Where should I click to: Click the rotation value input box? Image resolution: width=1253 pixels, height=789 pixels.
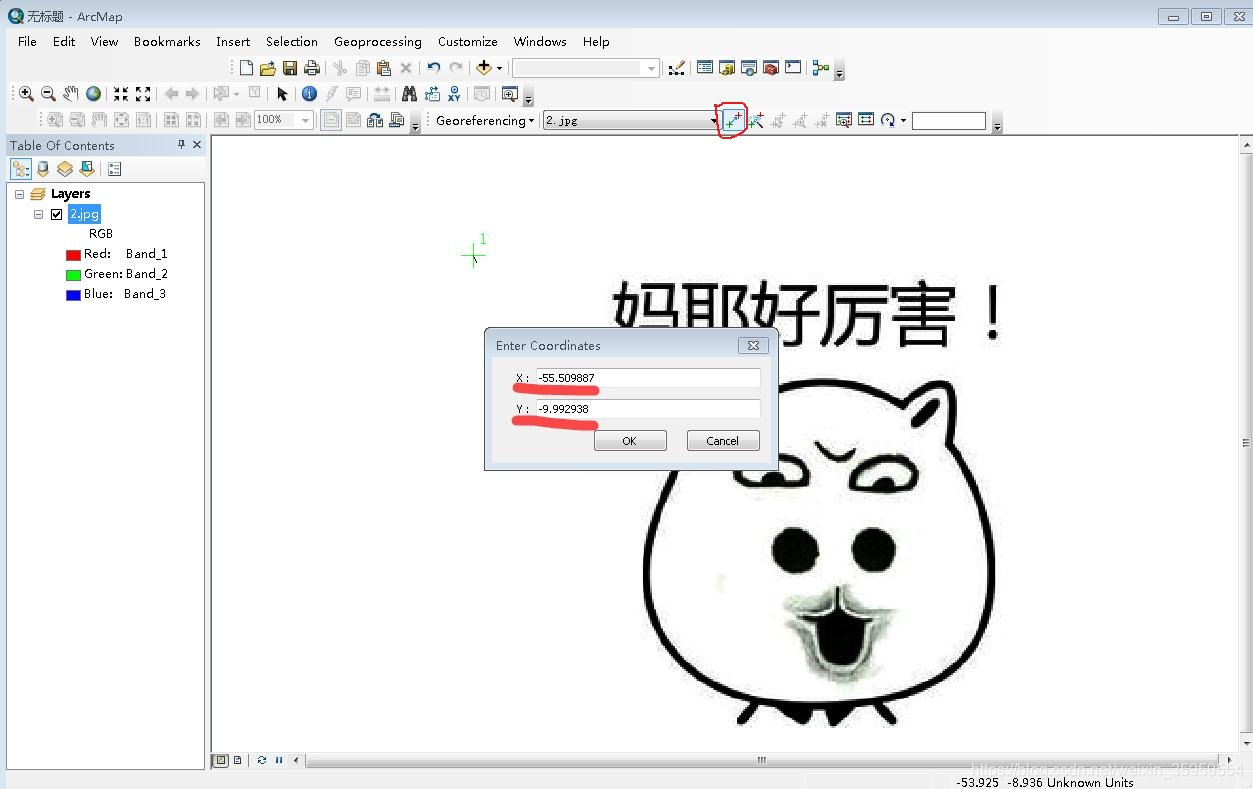949,121
